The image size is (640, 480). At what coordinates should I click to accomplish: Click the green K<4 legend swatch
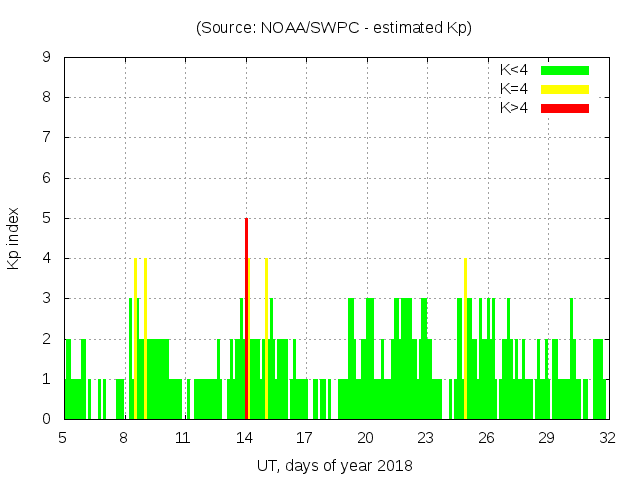tap(565, 70)
